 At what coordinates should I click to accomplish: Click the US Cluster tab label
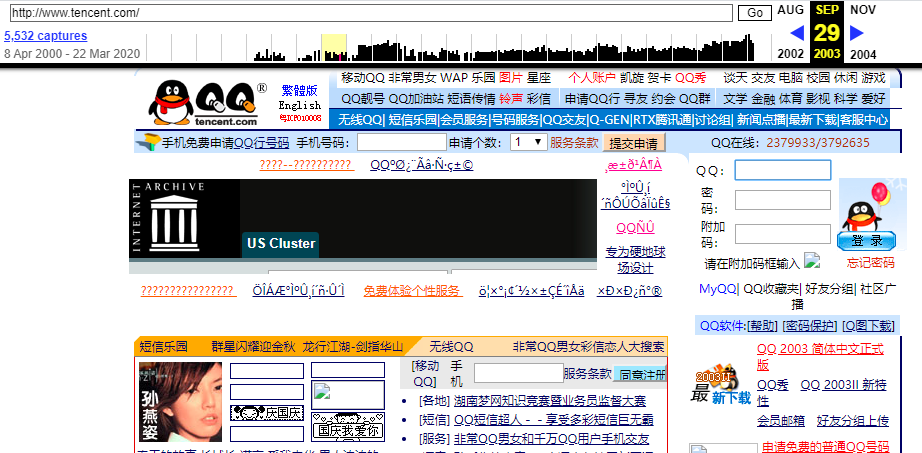[x=280, y=244]
